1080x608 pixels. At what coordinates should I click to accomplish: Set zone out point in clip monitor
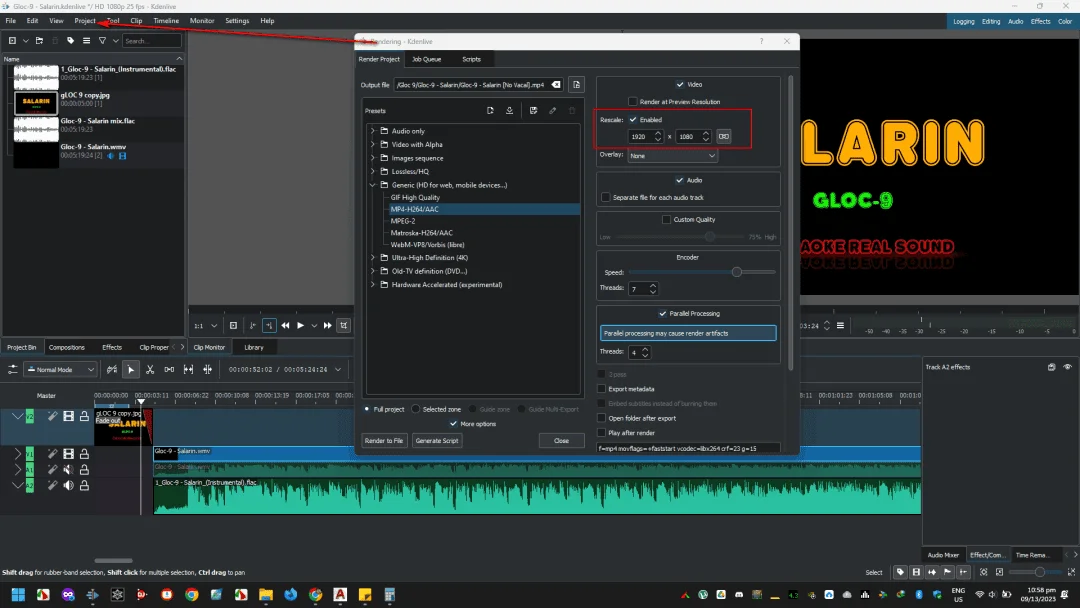click(x=269, y=326)
